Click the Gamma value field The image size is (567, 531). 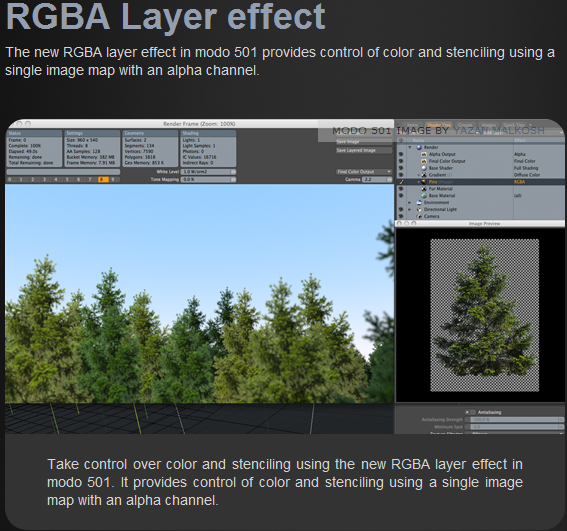tap(377, 179)
